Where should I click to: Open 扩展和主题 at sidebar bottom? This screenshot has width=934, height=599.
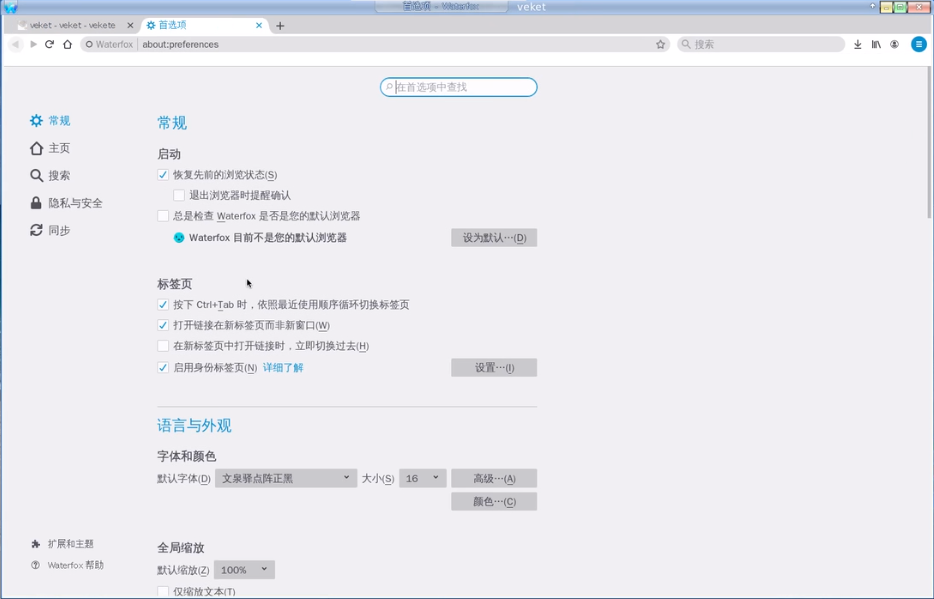(x=63, y=544)
